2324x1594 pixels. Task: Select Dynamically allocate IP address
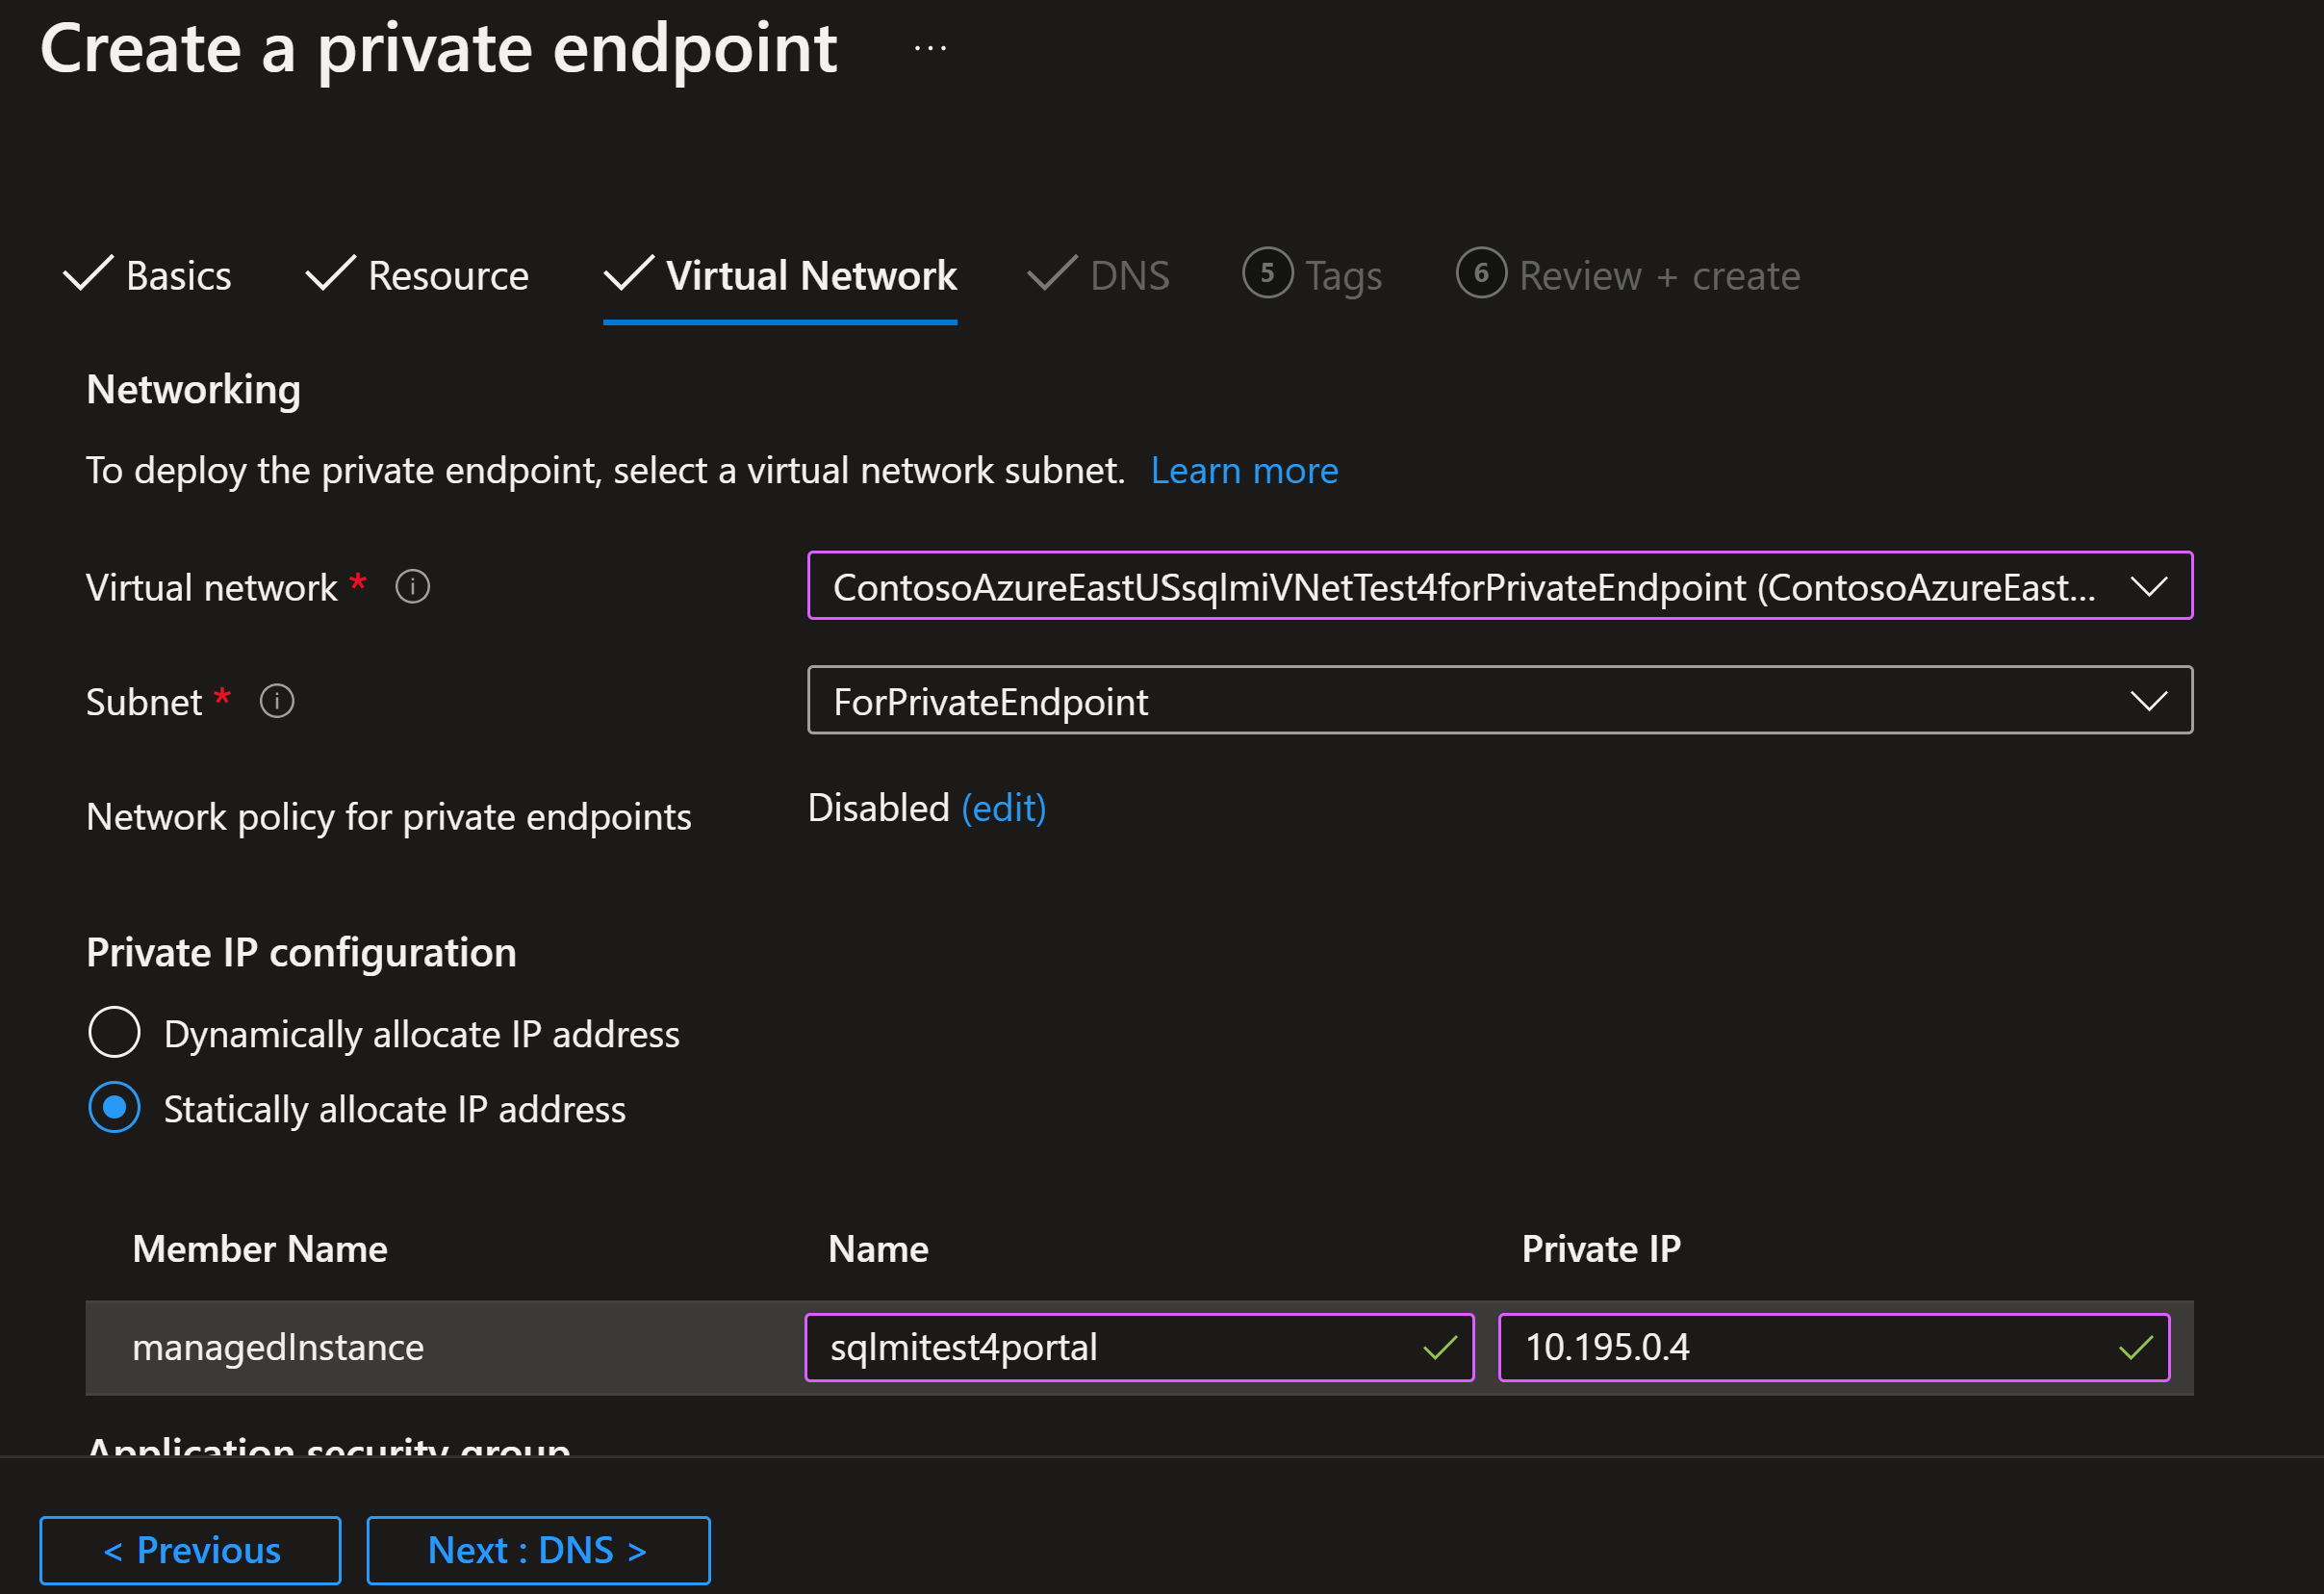click(115, 1033)
